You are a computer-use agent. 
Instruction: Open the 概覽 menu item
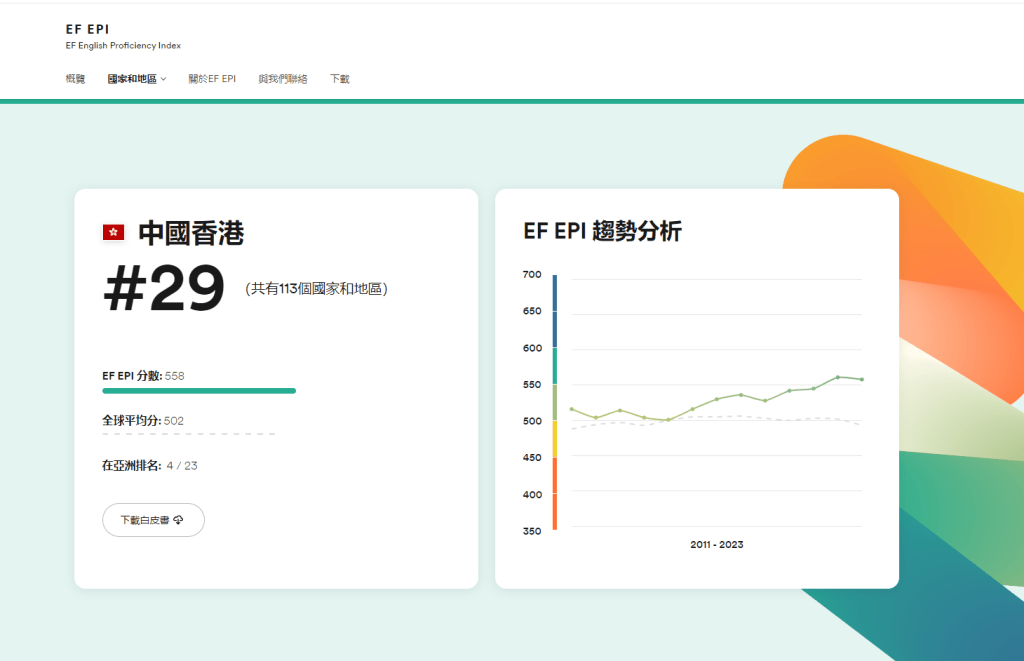[x=75, y=79]
